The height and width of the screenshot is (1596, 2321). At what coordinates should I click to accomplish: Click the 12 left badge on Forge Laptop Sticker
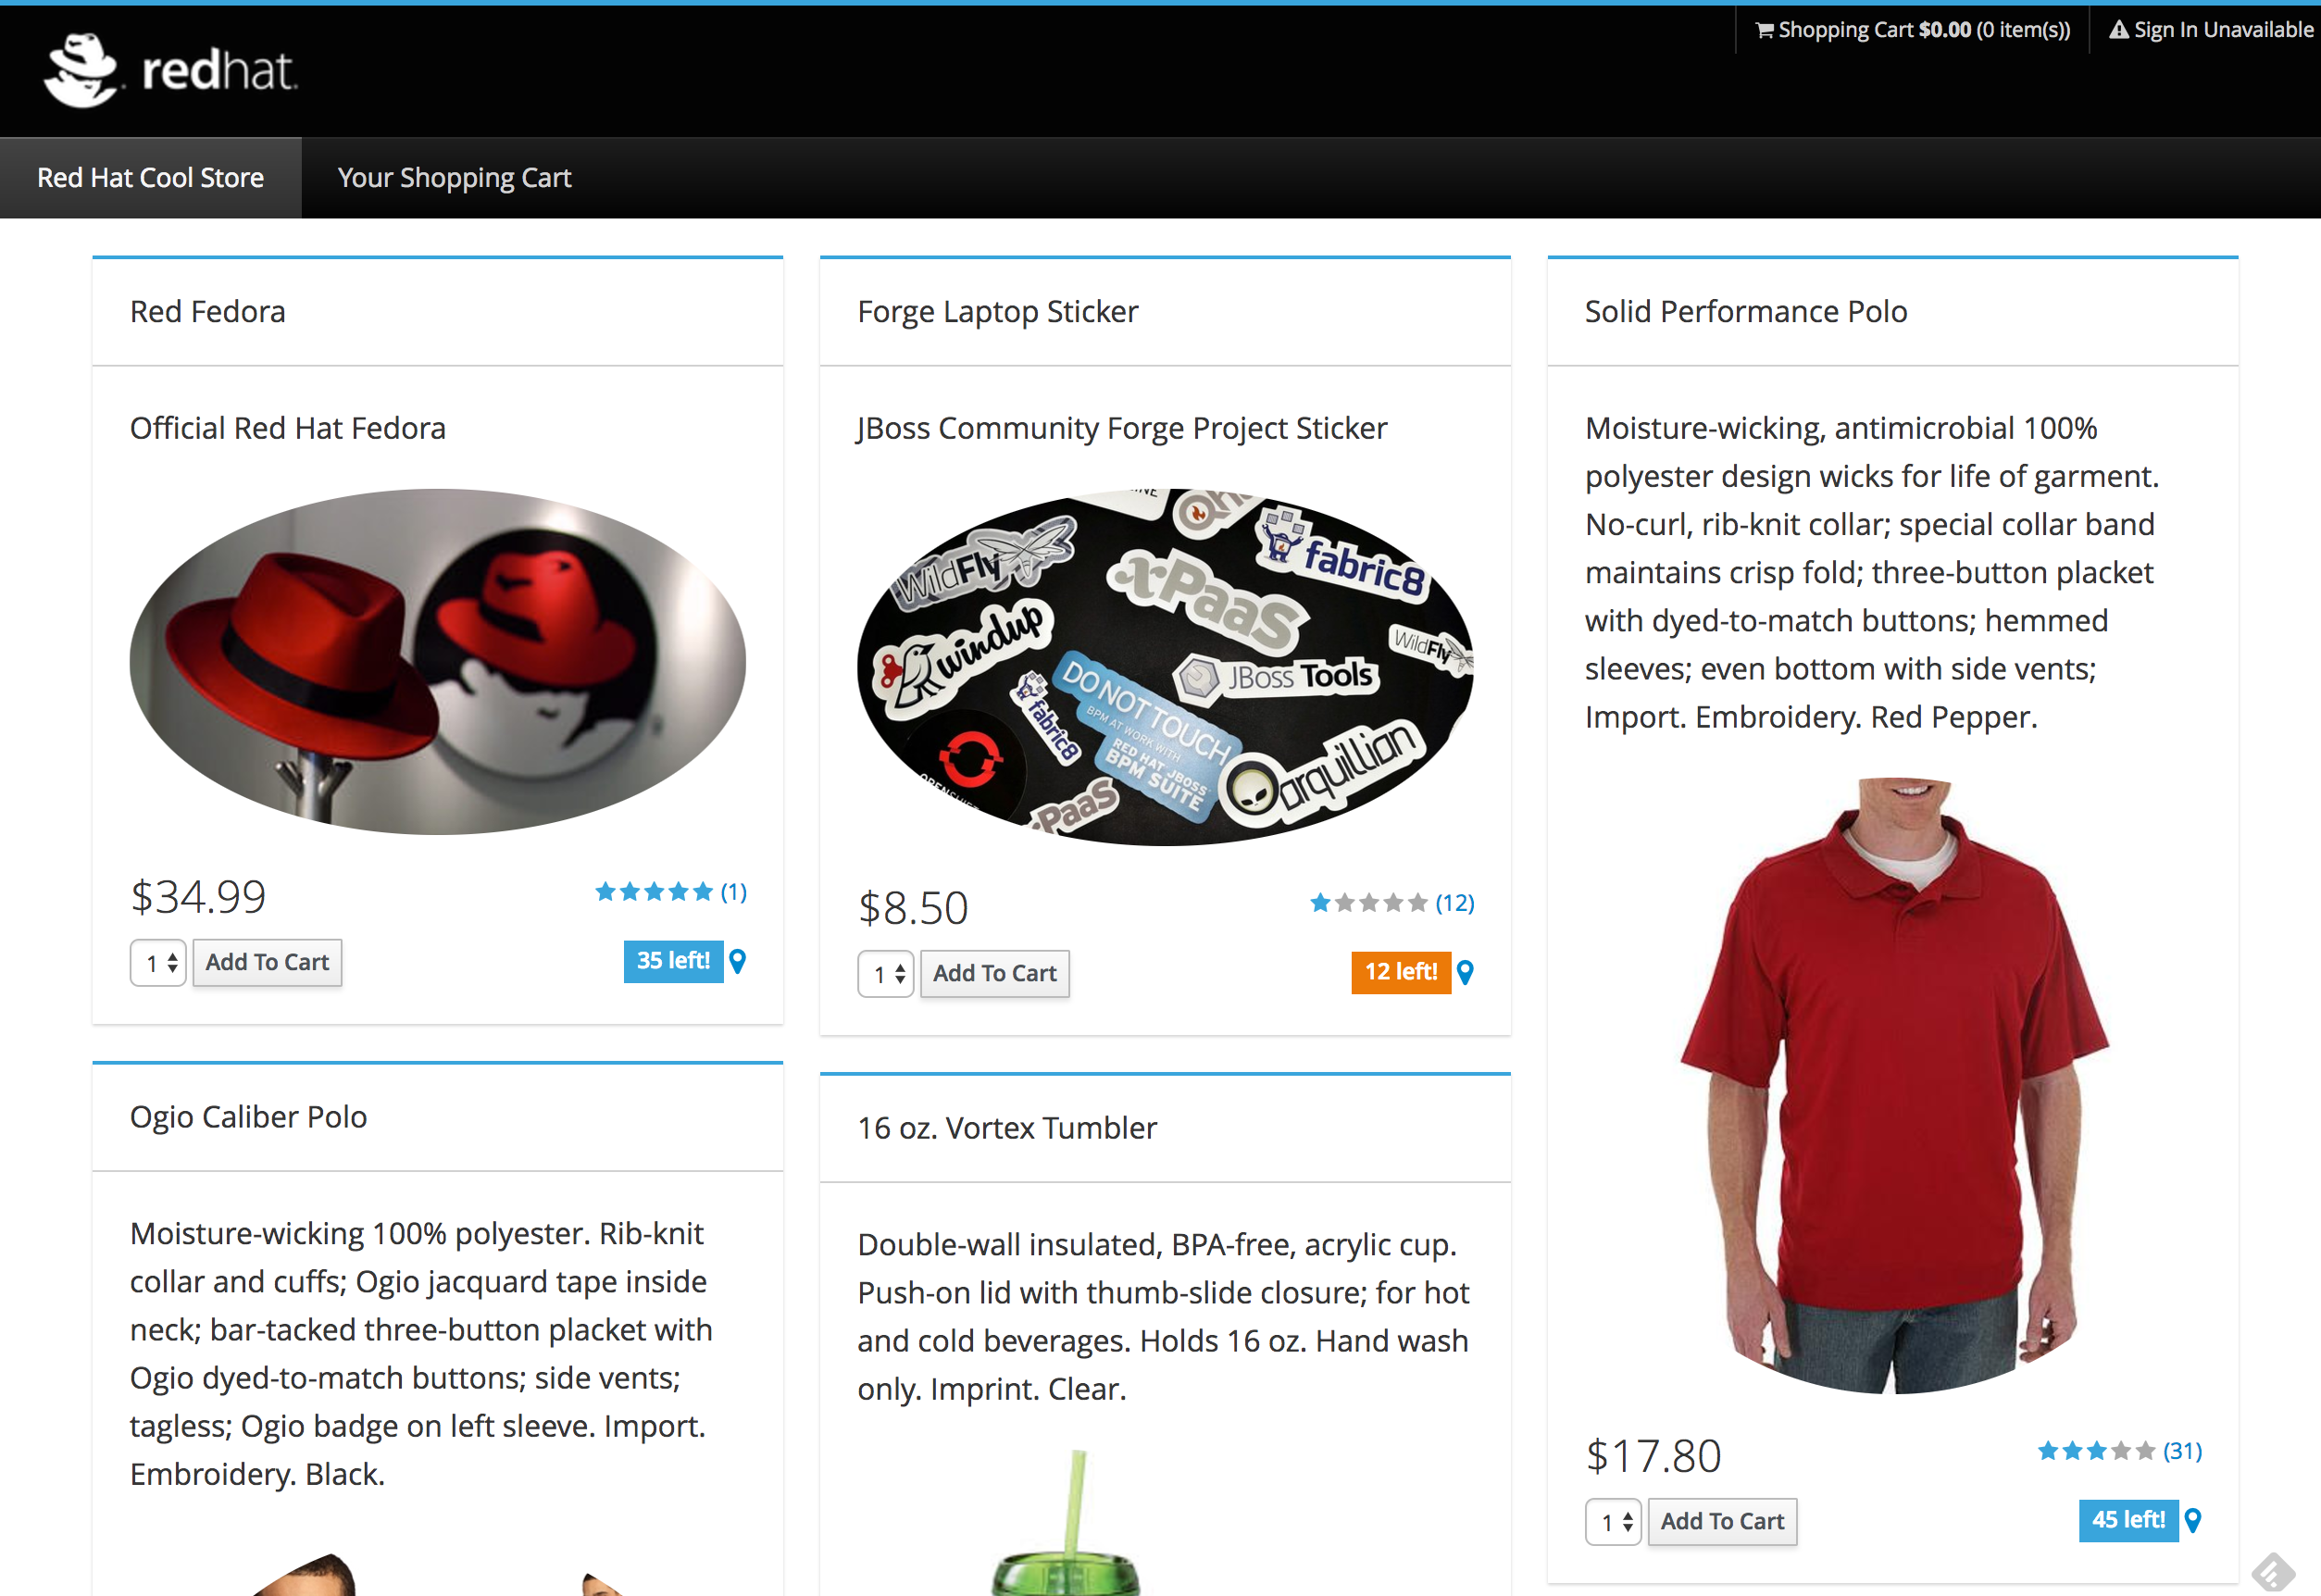click(x=1402, y=972)
